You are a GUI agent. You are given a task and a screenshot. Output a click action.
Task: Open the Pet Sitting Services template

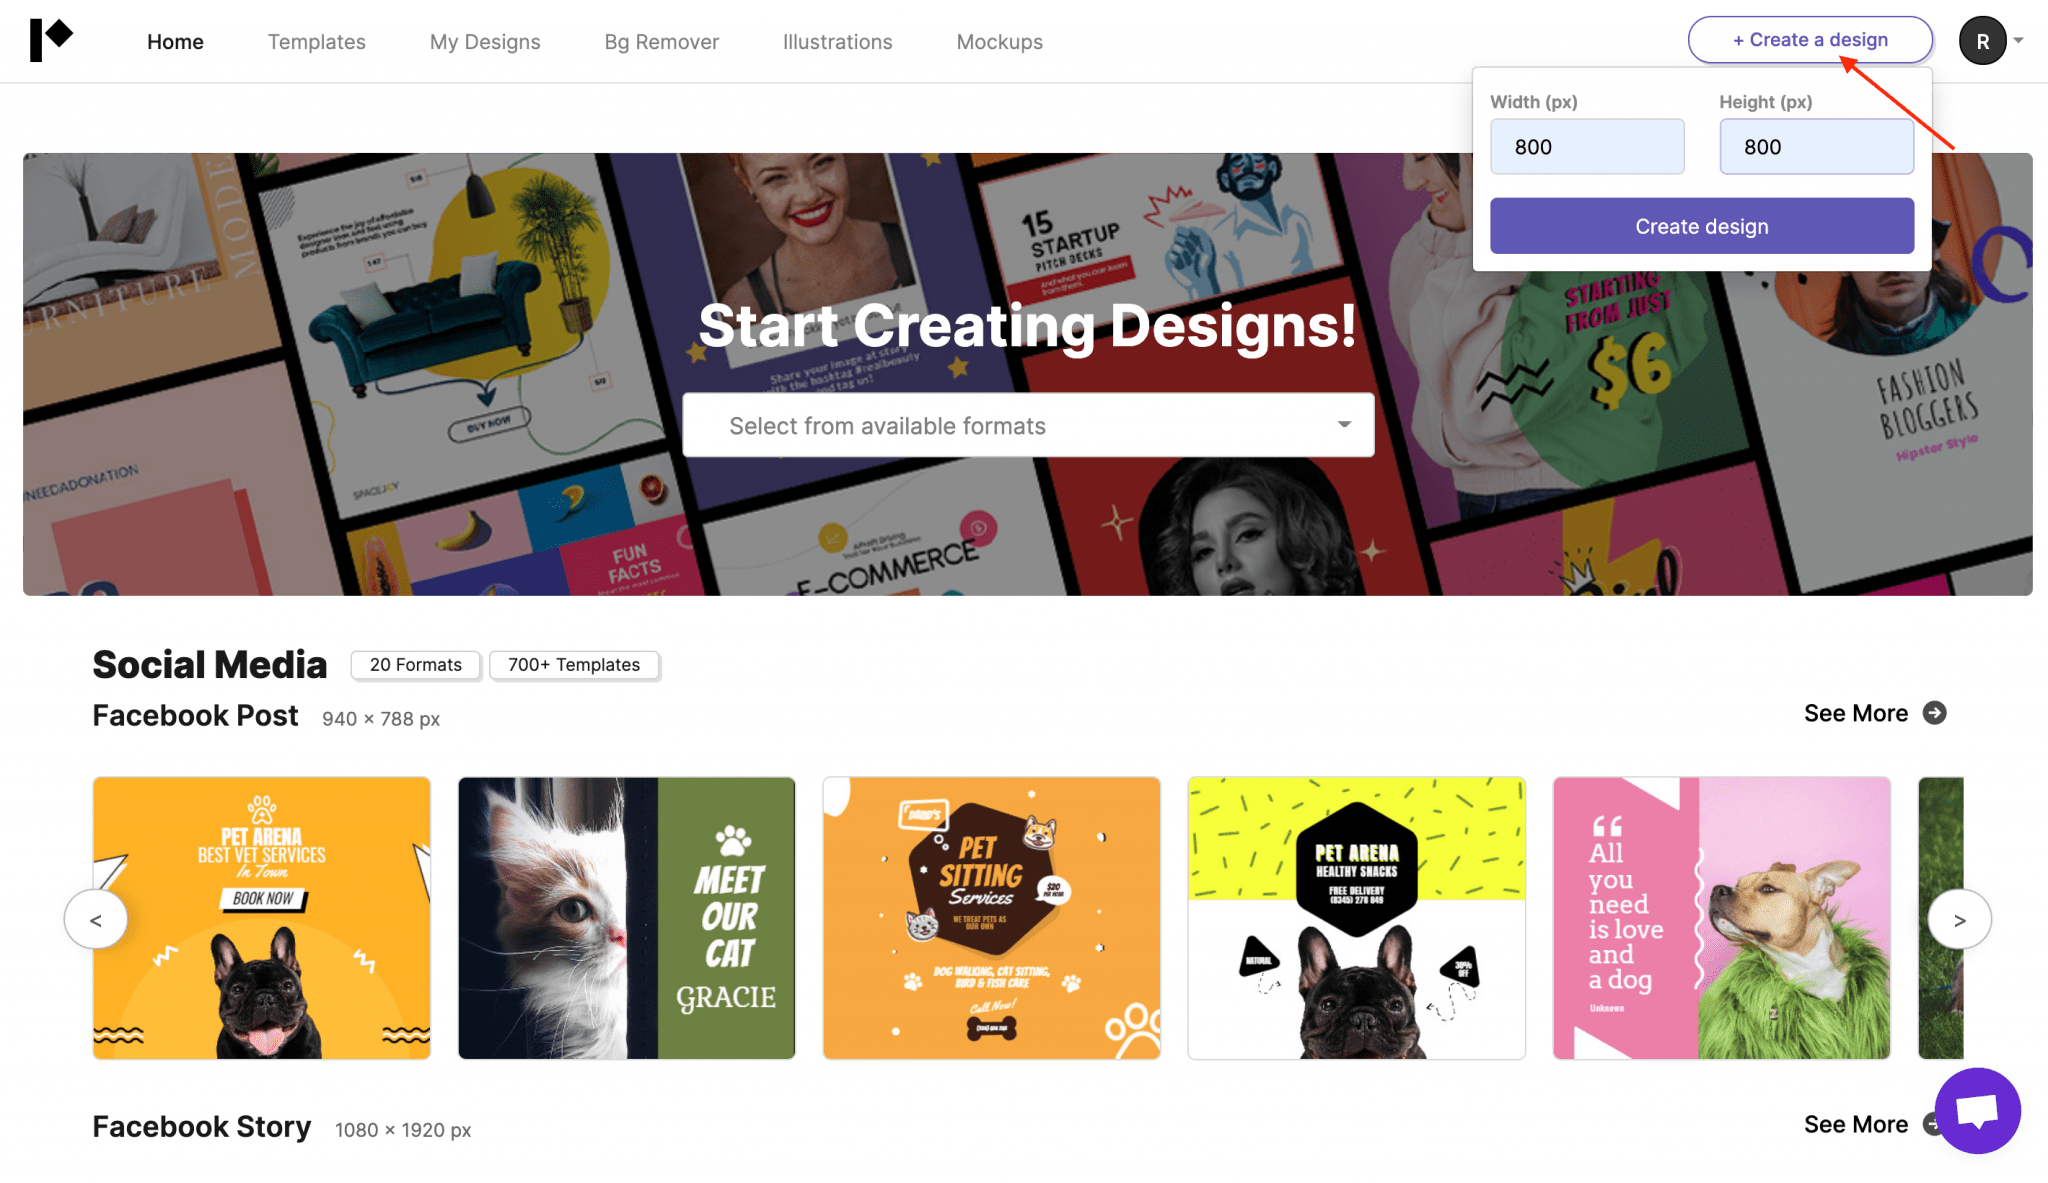(x=991, y=918)
